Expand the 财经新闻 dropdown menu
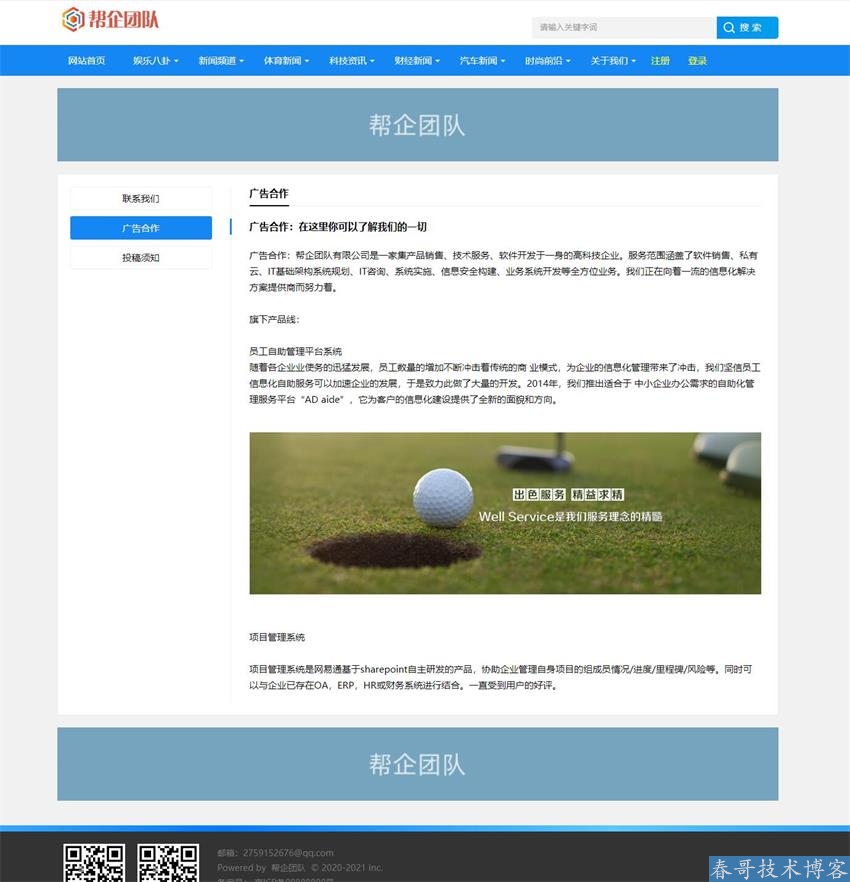This screenshot has height=882, width=850. (x=416, y=61)
